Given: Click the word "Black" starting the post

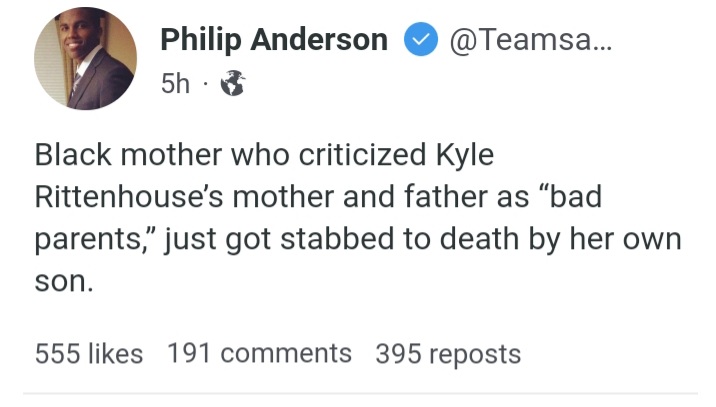Looking at the screenshot, I should point(72,157).
